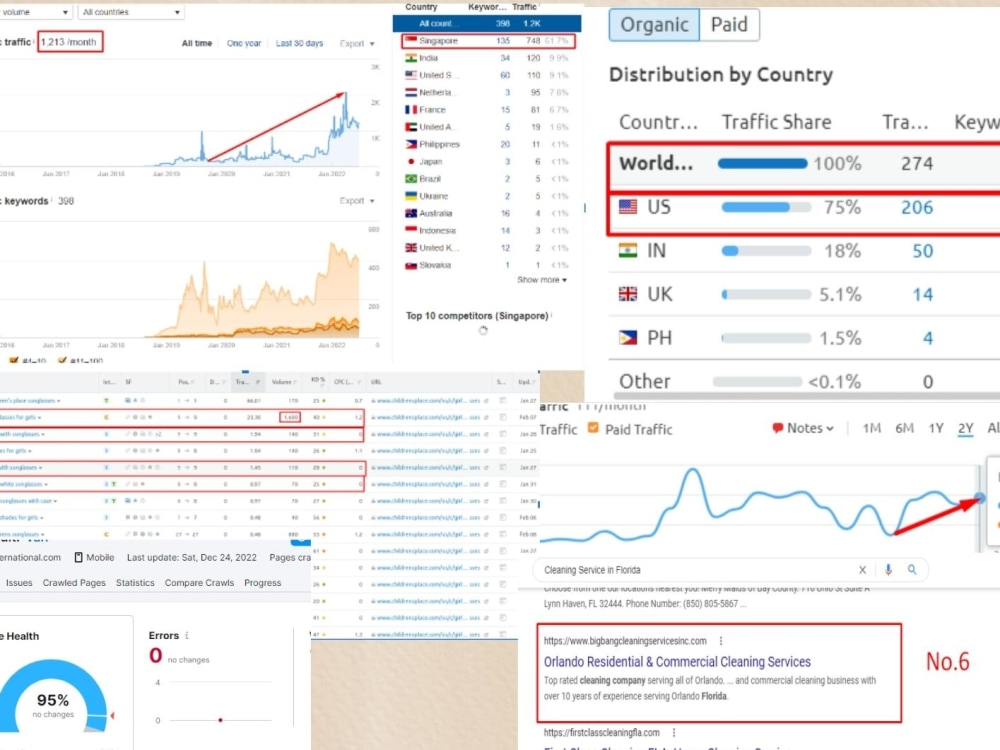Click the Slovakia flag icon
This screenshot has width=1000, height=750.
pyautogui.click(x=411, y=265)
